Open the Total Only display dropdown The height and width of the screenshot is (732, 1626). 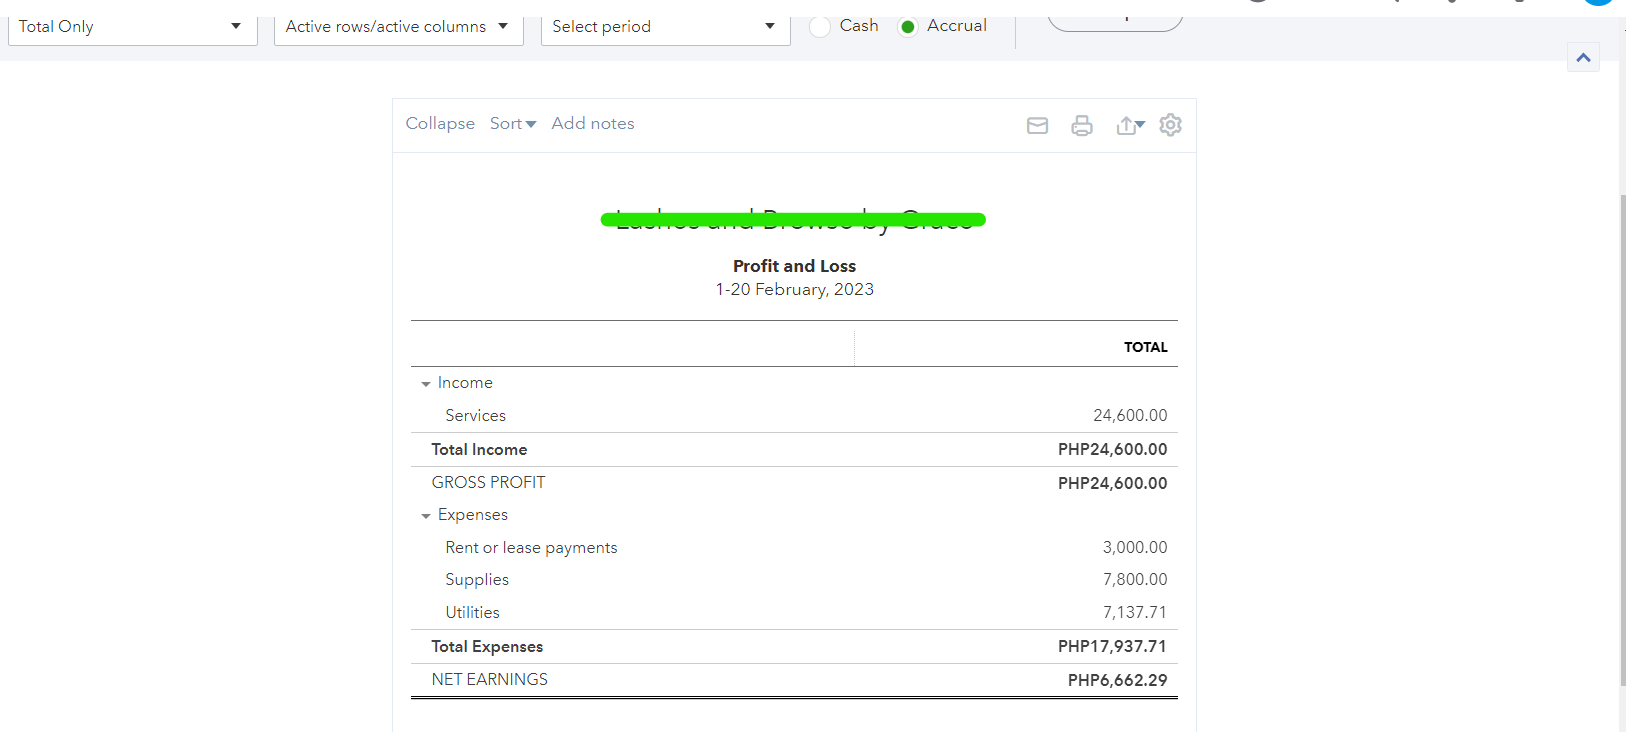pos(132,27)
